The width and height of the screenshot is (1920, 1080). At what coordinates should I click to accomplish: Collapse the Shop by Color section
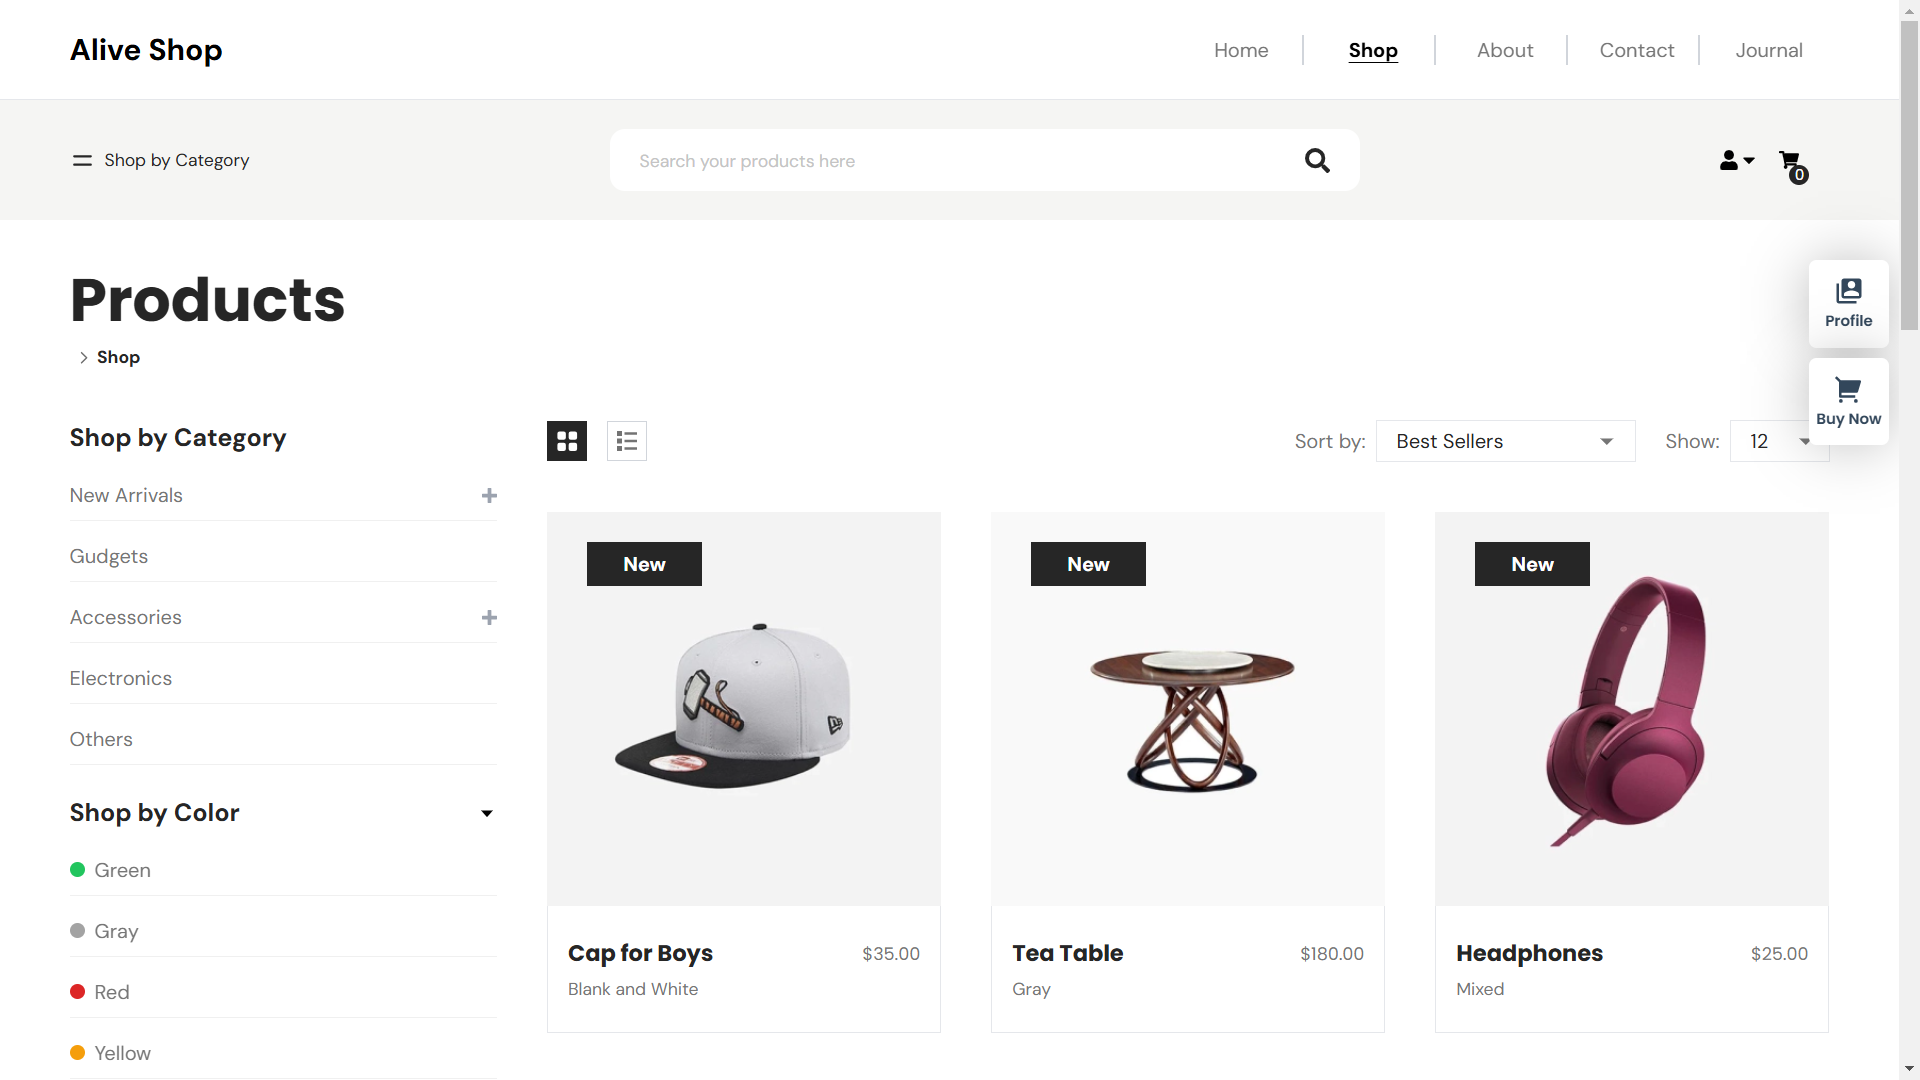[487, 813]
